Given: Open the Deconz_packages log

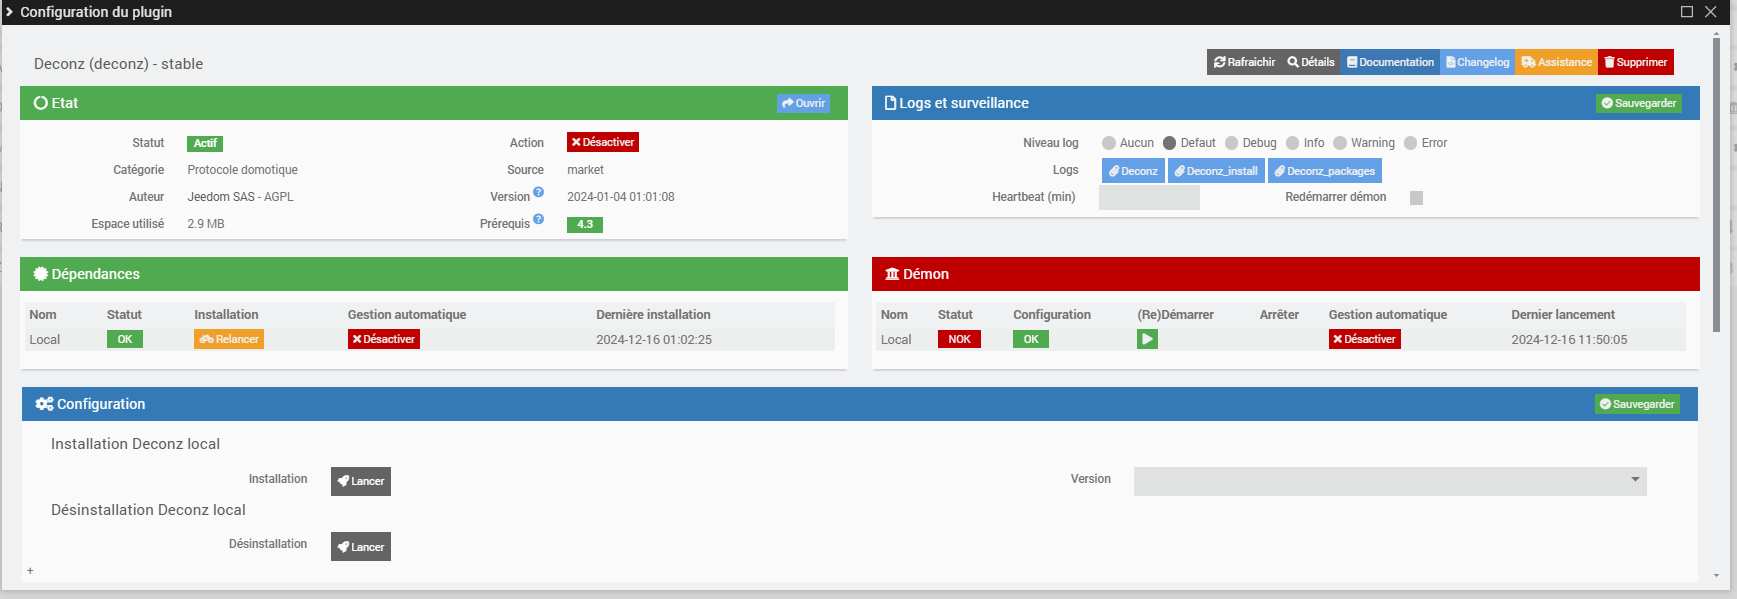Looking at the screenshot, I should click(1325, 171).
